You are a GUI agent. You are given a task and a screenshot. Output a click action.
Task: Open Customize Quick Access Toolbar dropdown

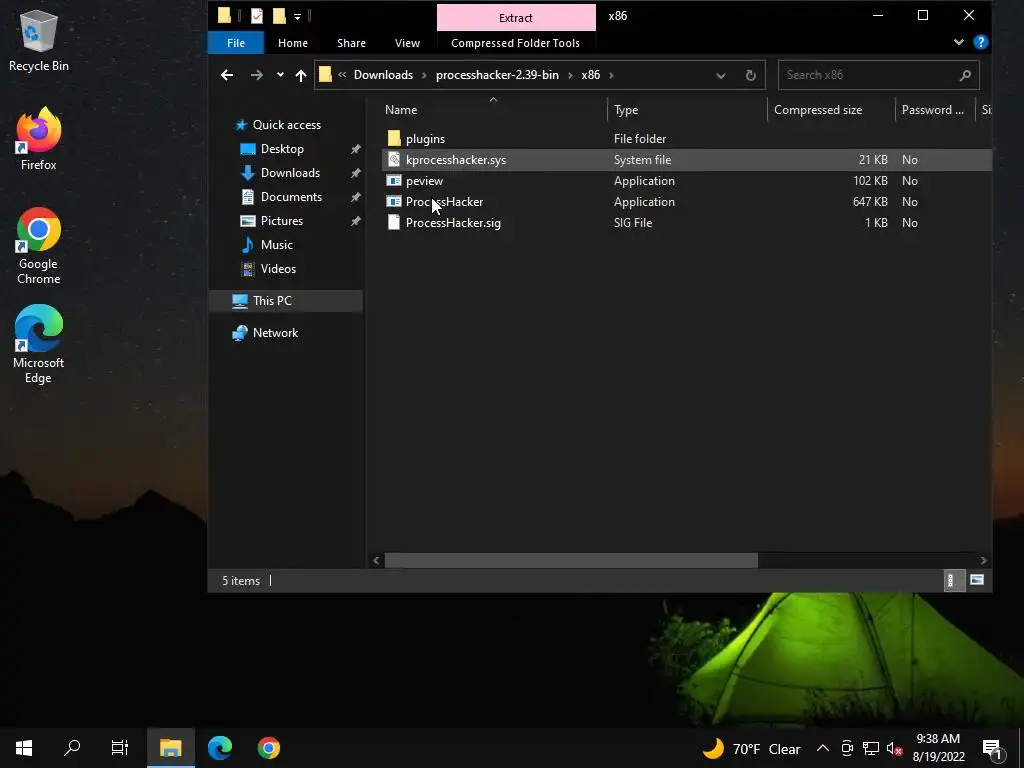297,16
